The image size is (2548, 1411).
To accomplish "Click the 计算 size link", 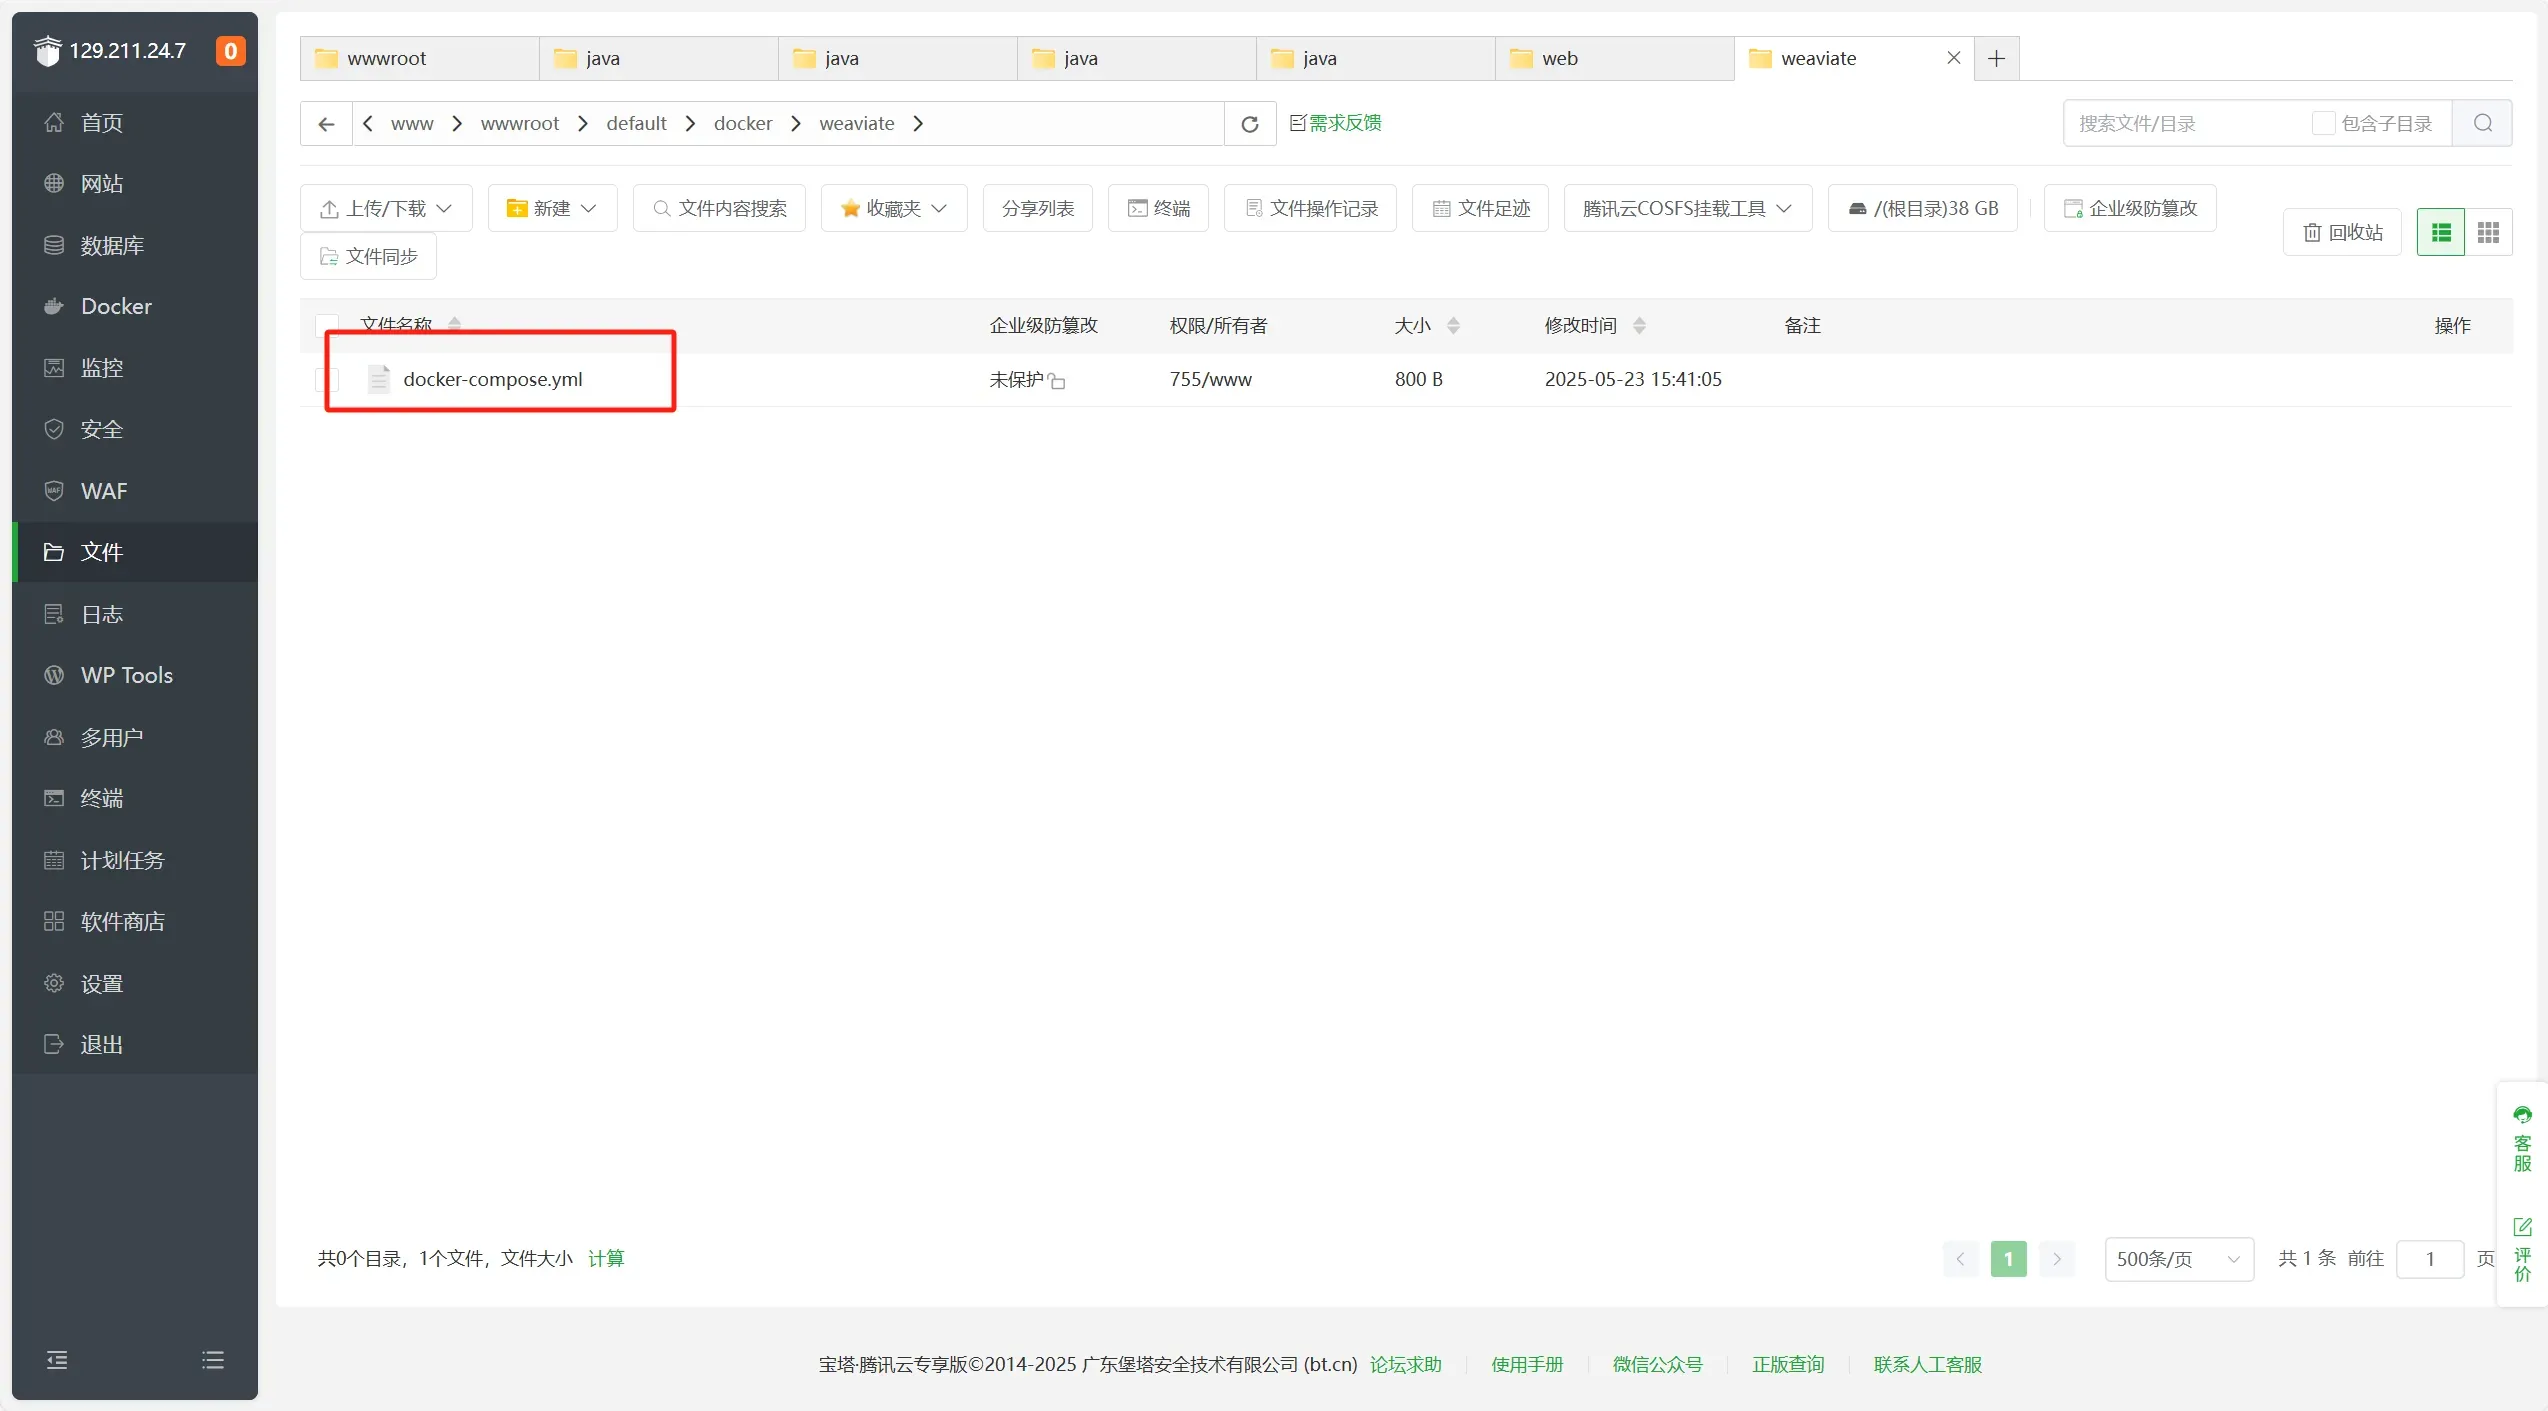I will (x=606, y=1259).
